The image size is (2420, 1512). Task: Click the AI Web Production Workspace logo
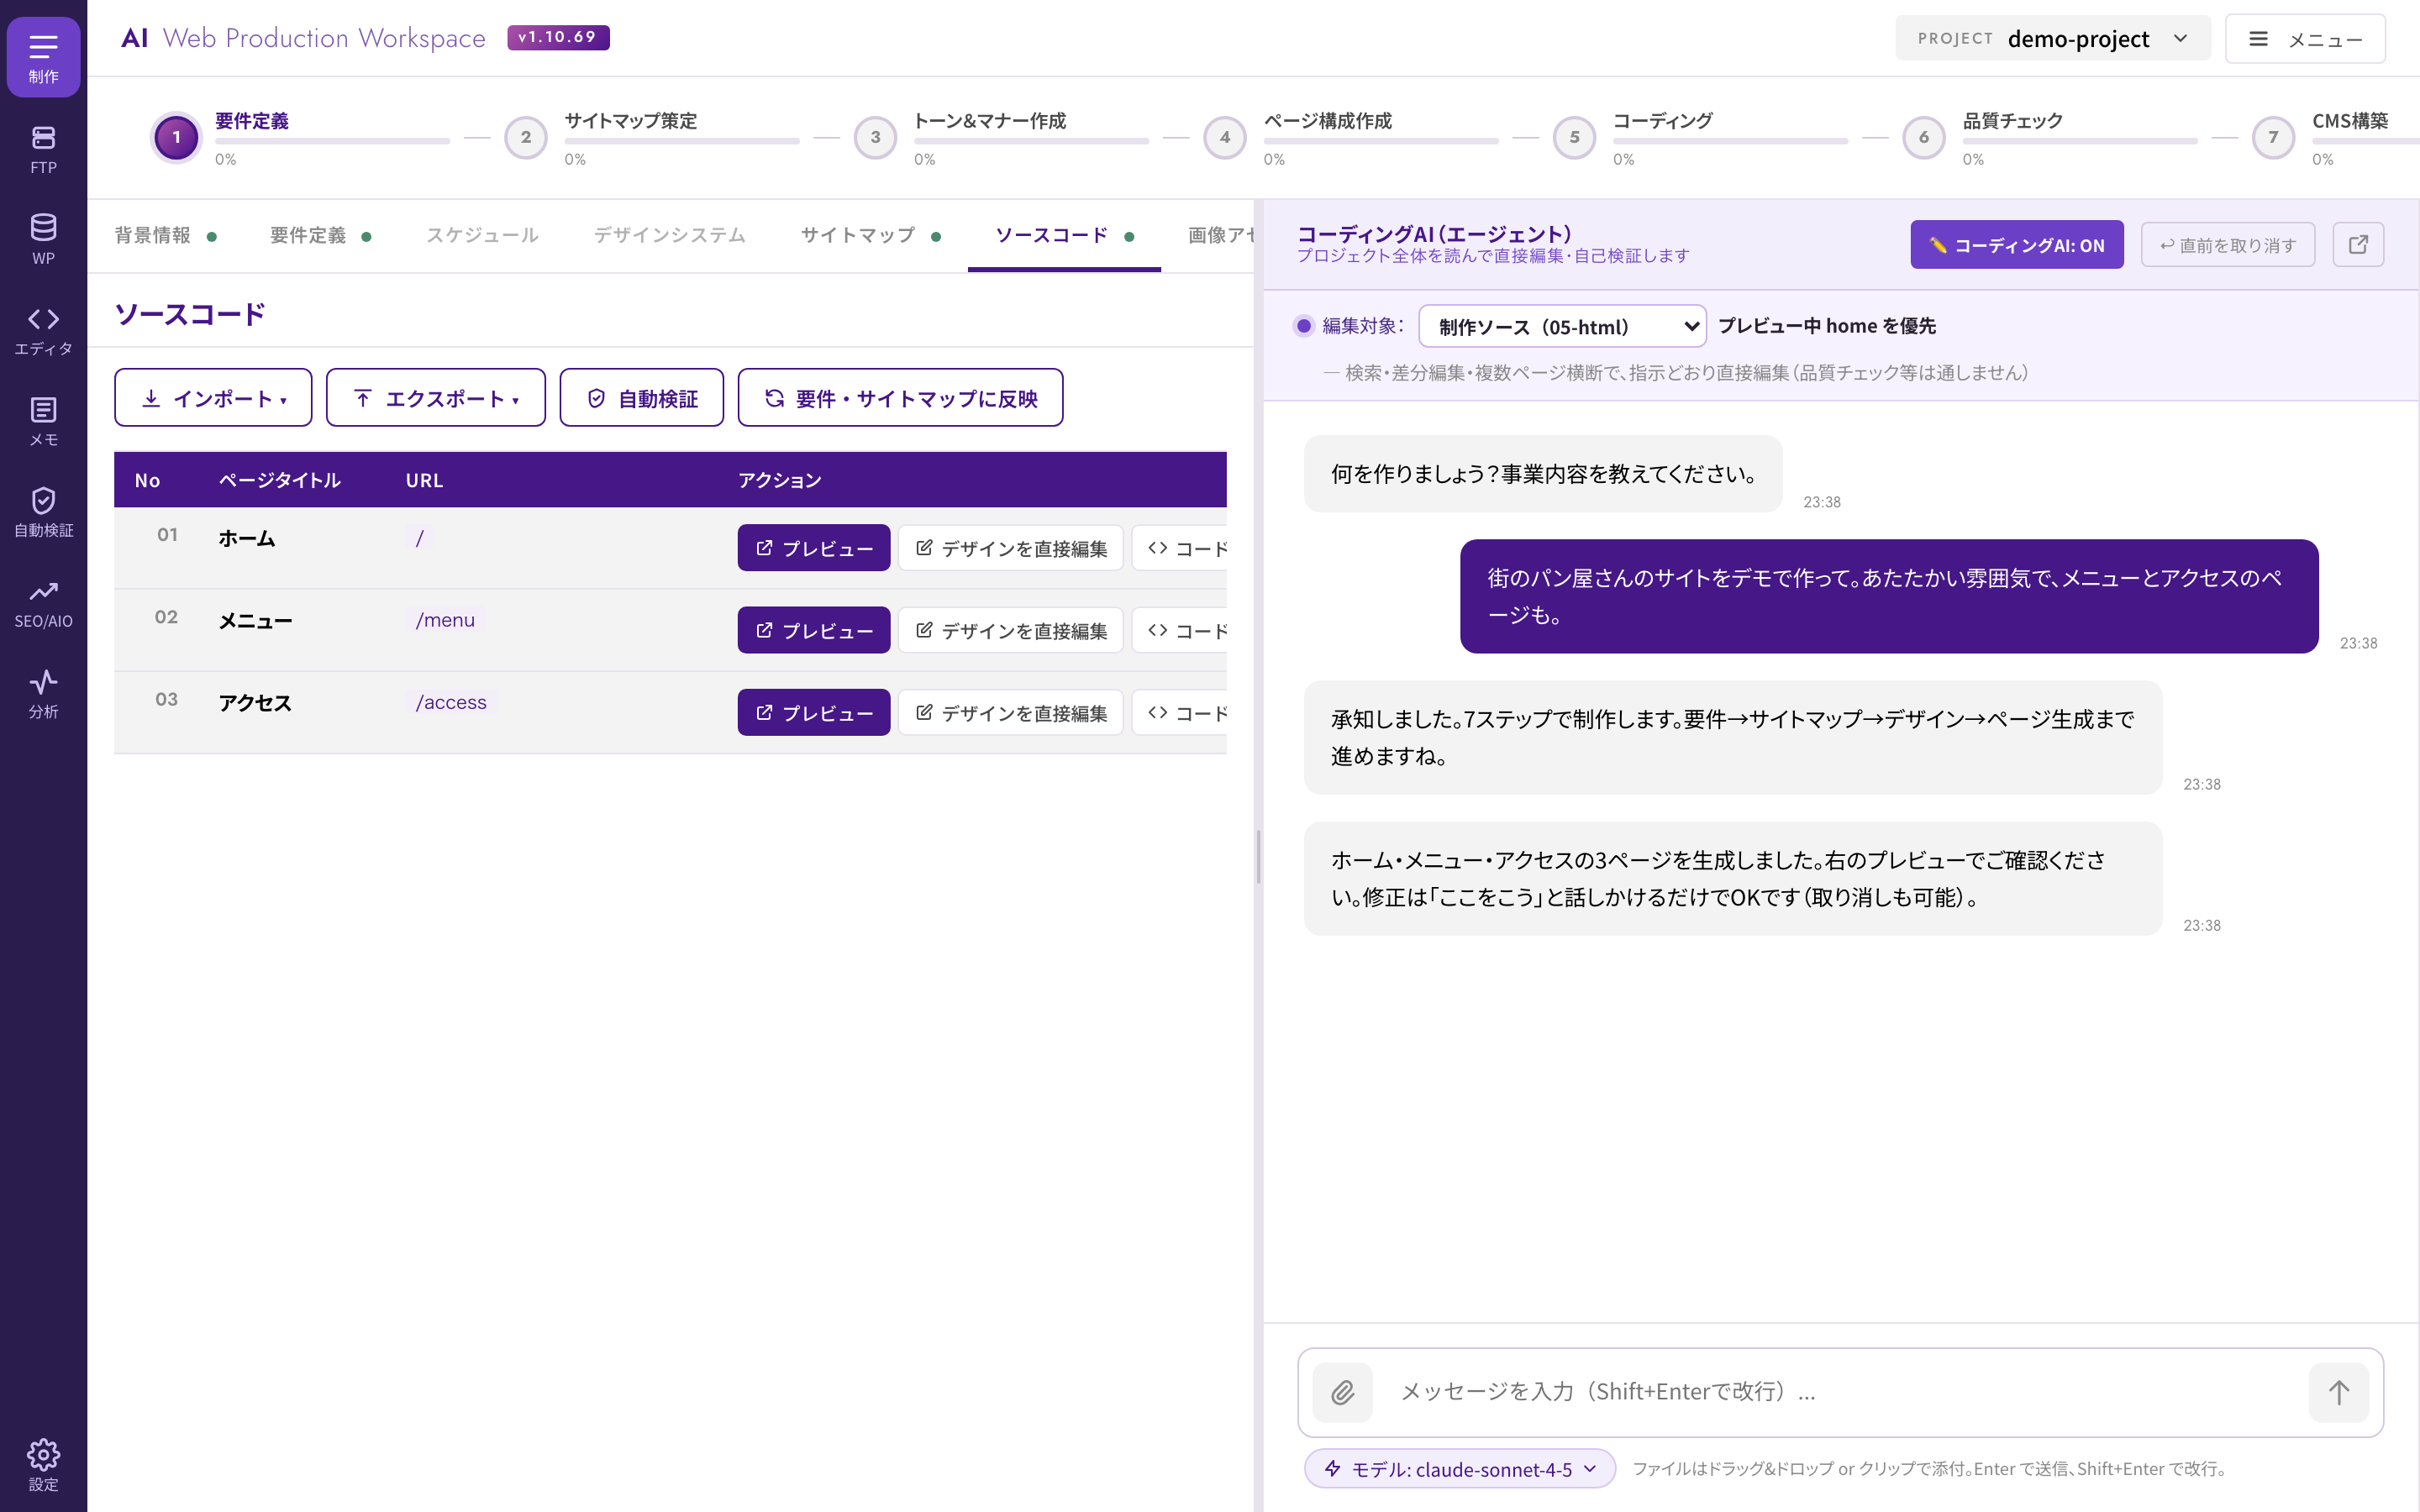tap(303, 38)
